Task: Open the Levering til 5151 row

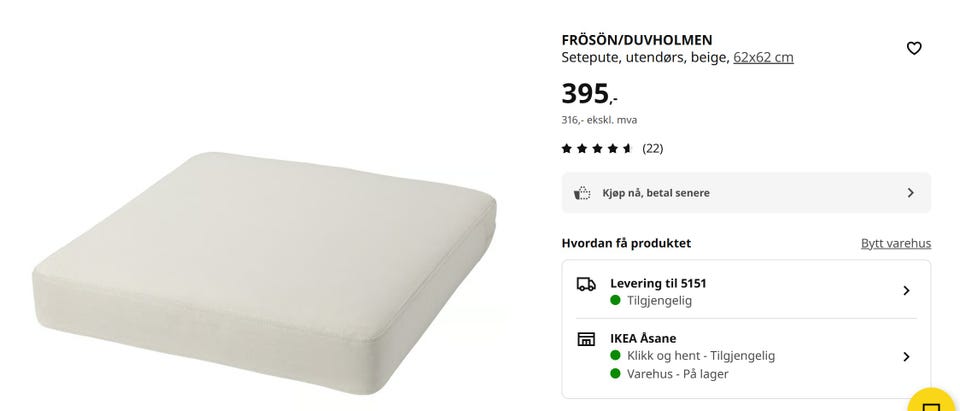Action: coord(746,292)
